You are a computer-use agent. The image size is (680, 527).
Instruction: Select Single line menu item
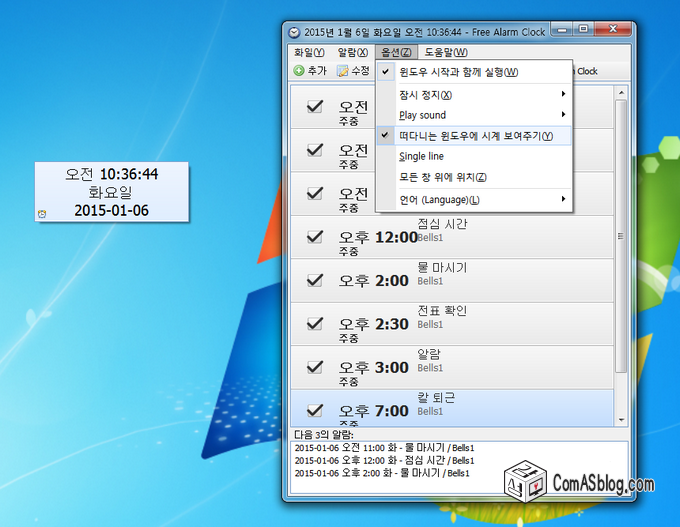pos(474,156)
